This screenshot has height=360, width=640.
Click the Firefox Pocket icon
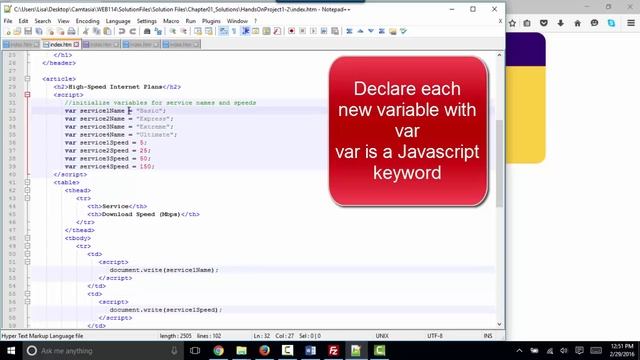pyautogui.click(x=544, y=23)
